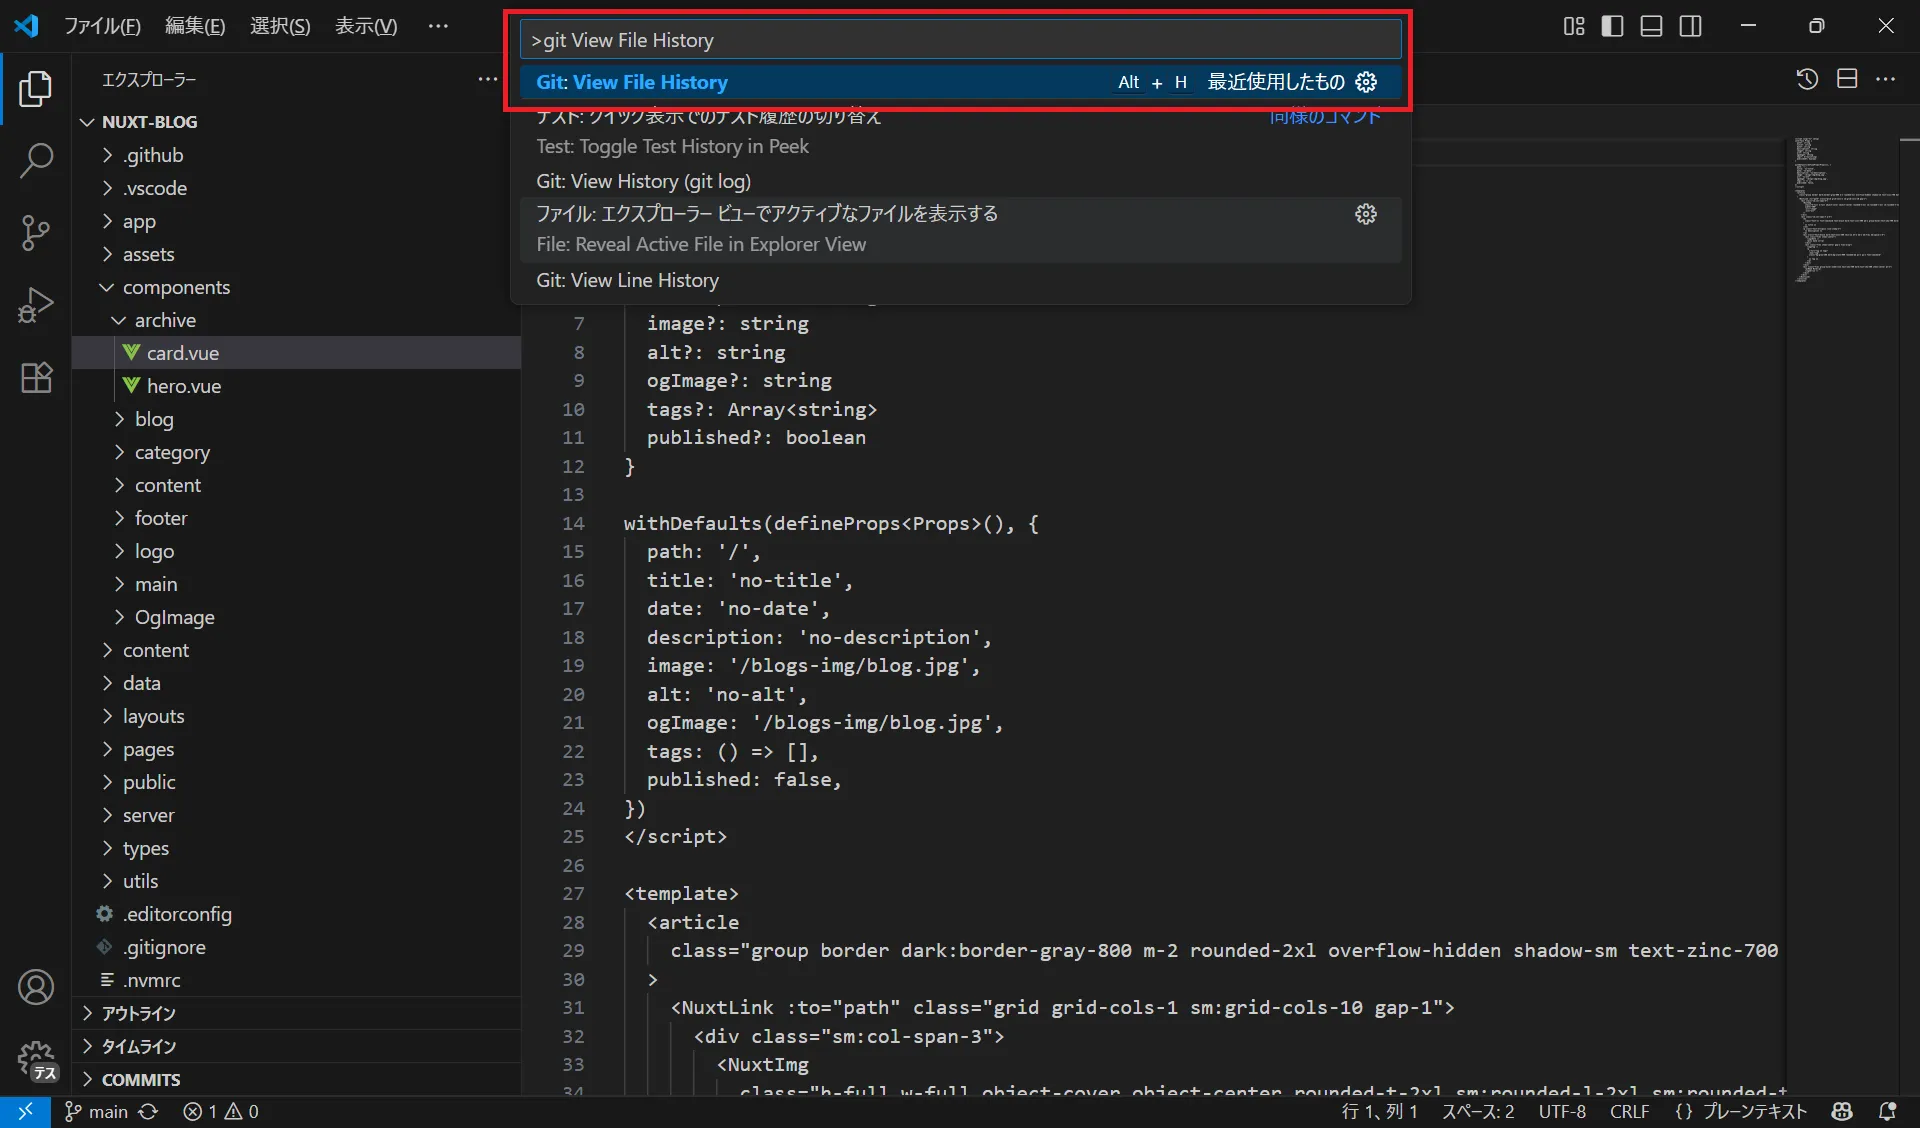Open the problems errors and warnings indicator

click(221, 1111)
